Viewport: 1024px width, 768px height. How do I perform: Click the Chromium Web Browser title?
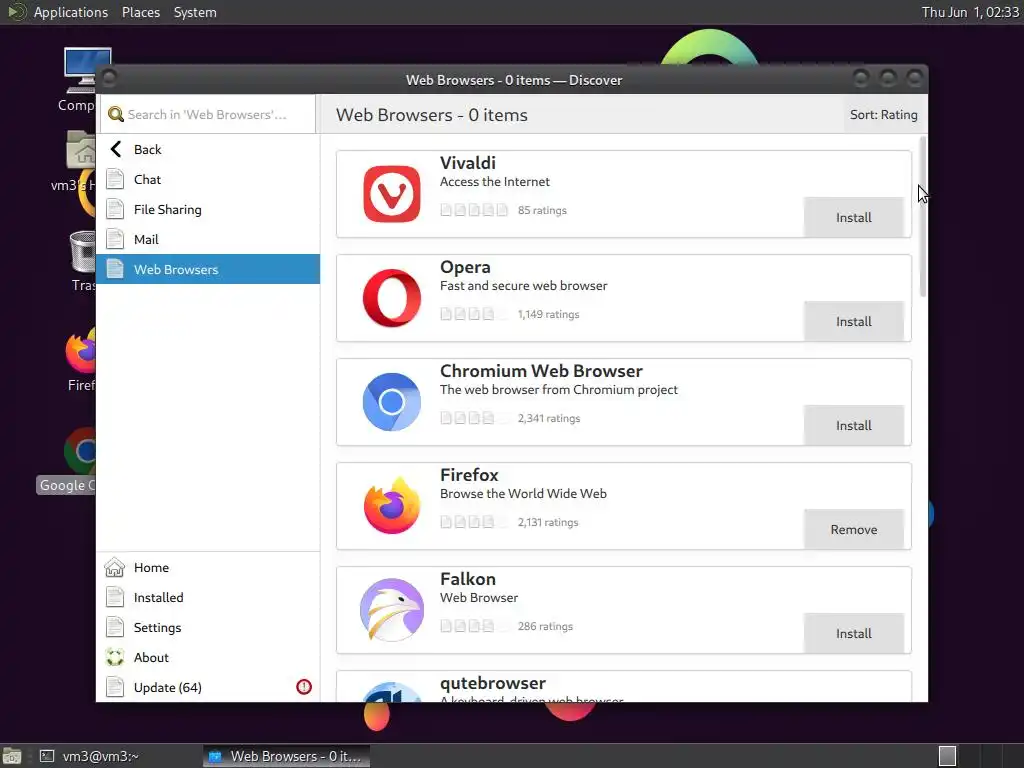click(x=541, y=370)
